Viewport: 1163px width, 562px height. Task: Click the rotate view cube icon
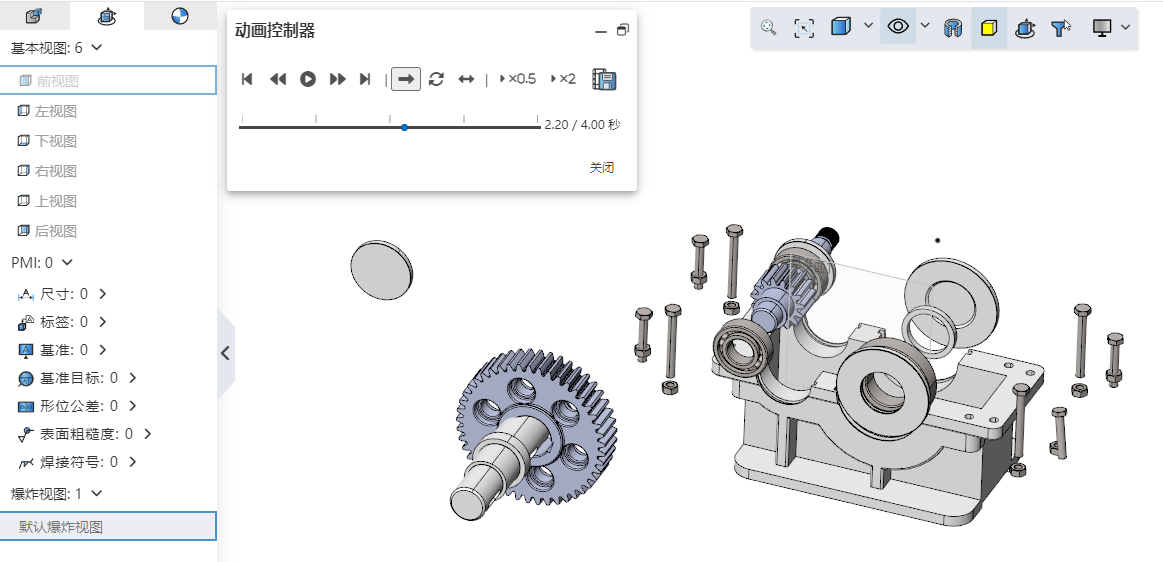point(1025,28)
